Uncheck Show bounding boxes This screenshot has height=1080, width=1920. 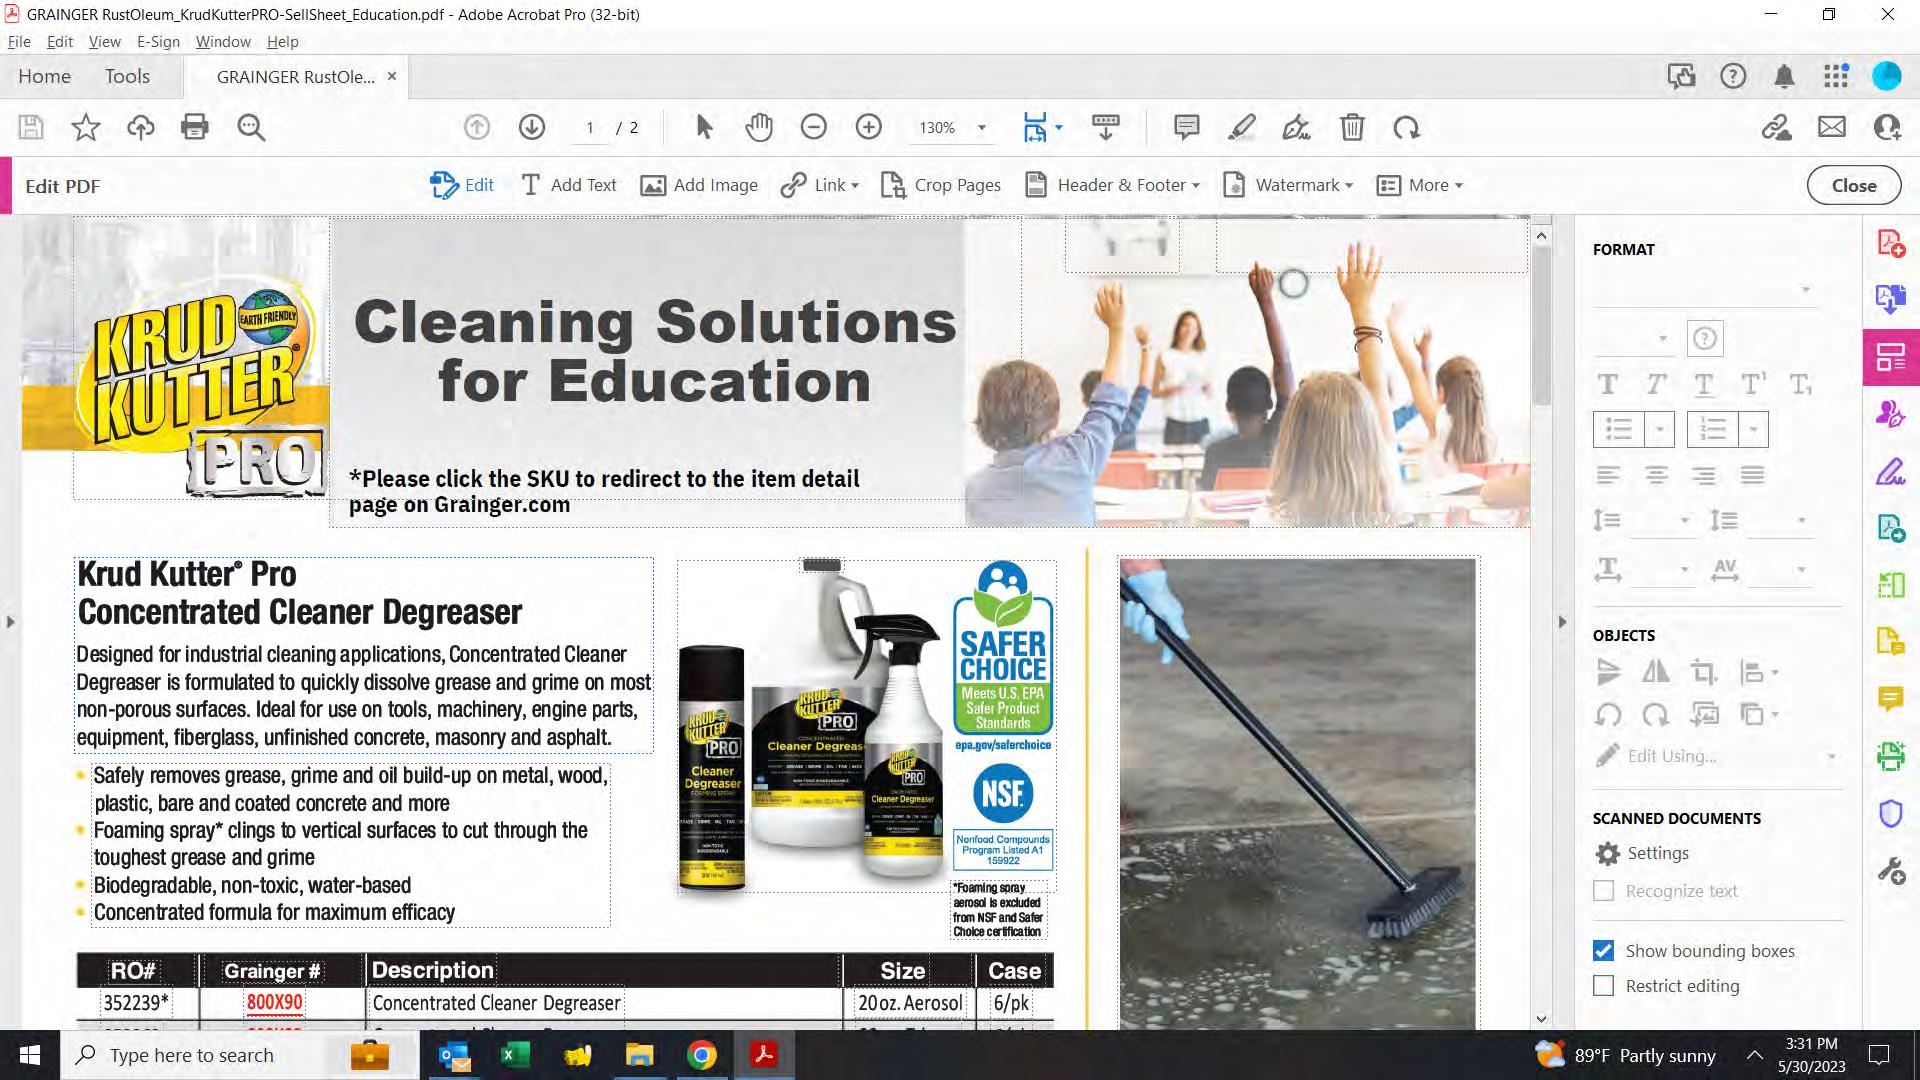coord(1603,951)
